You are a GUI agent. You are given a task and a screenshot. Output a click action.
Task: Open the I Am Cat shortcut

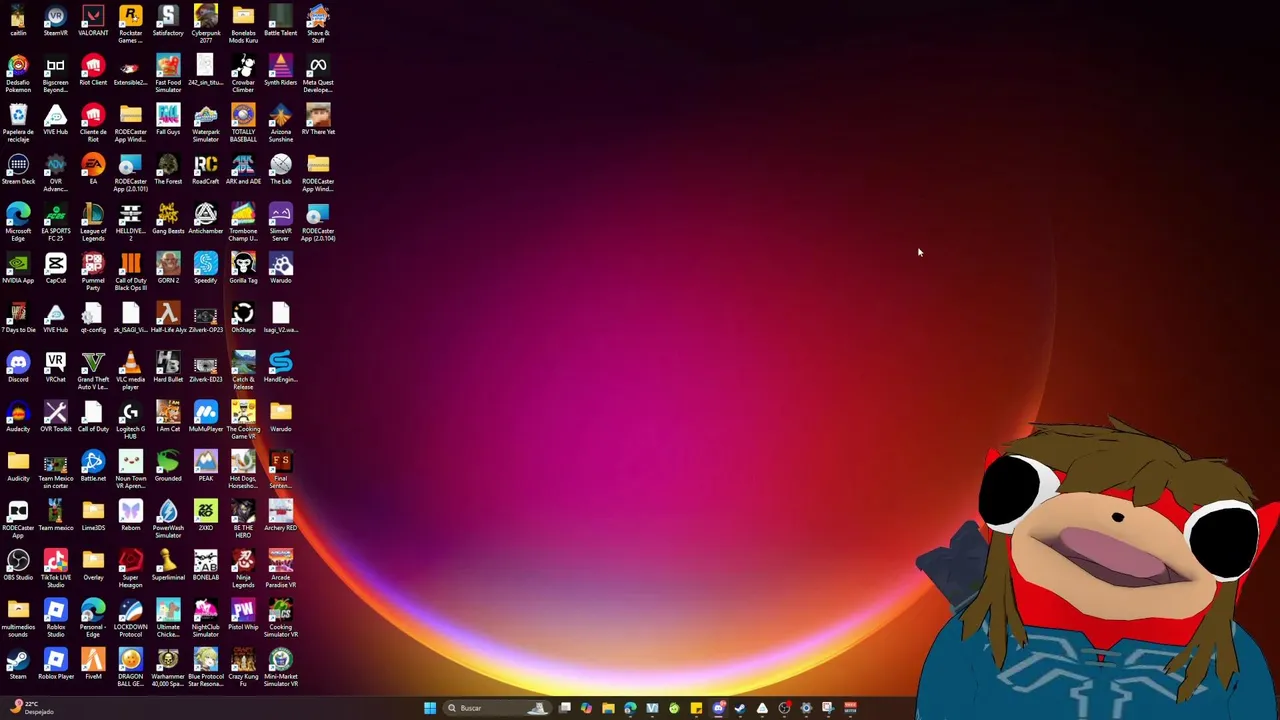(x=168, y=418)
